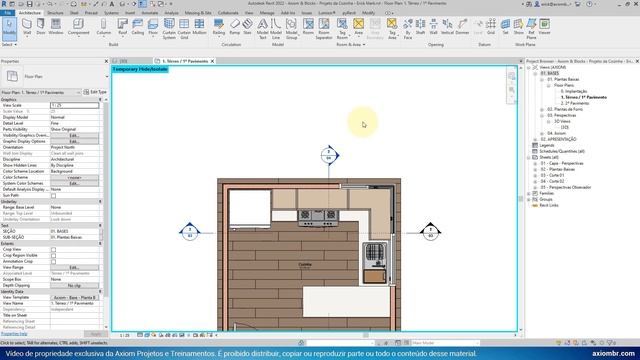This screenshot has height=360, width=640.
Task: Select the Floor tool
Action: (153, 27)
